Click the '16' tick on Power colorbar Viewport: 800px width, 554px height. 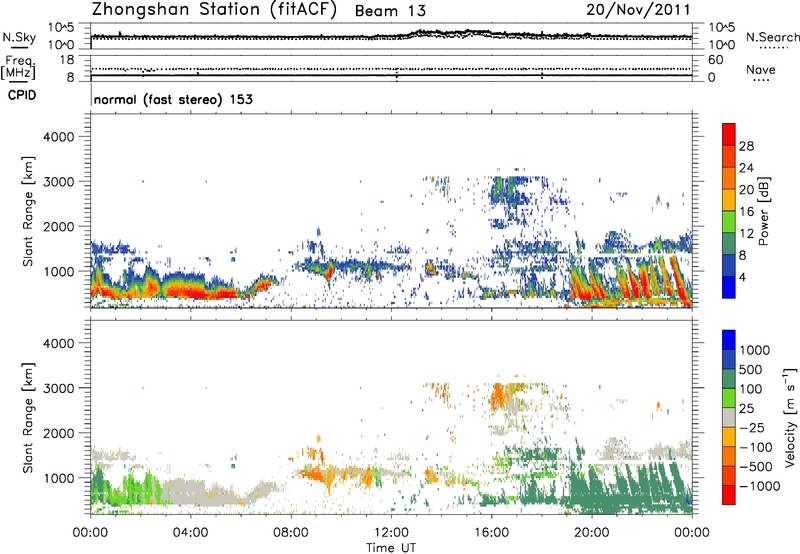pos(746,212)
